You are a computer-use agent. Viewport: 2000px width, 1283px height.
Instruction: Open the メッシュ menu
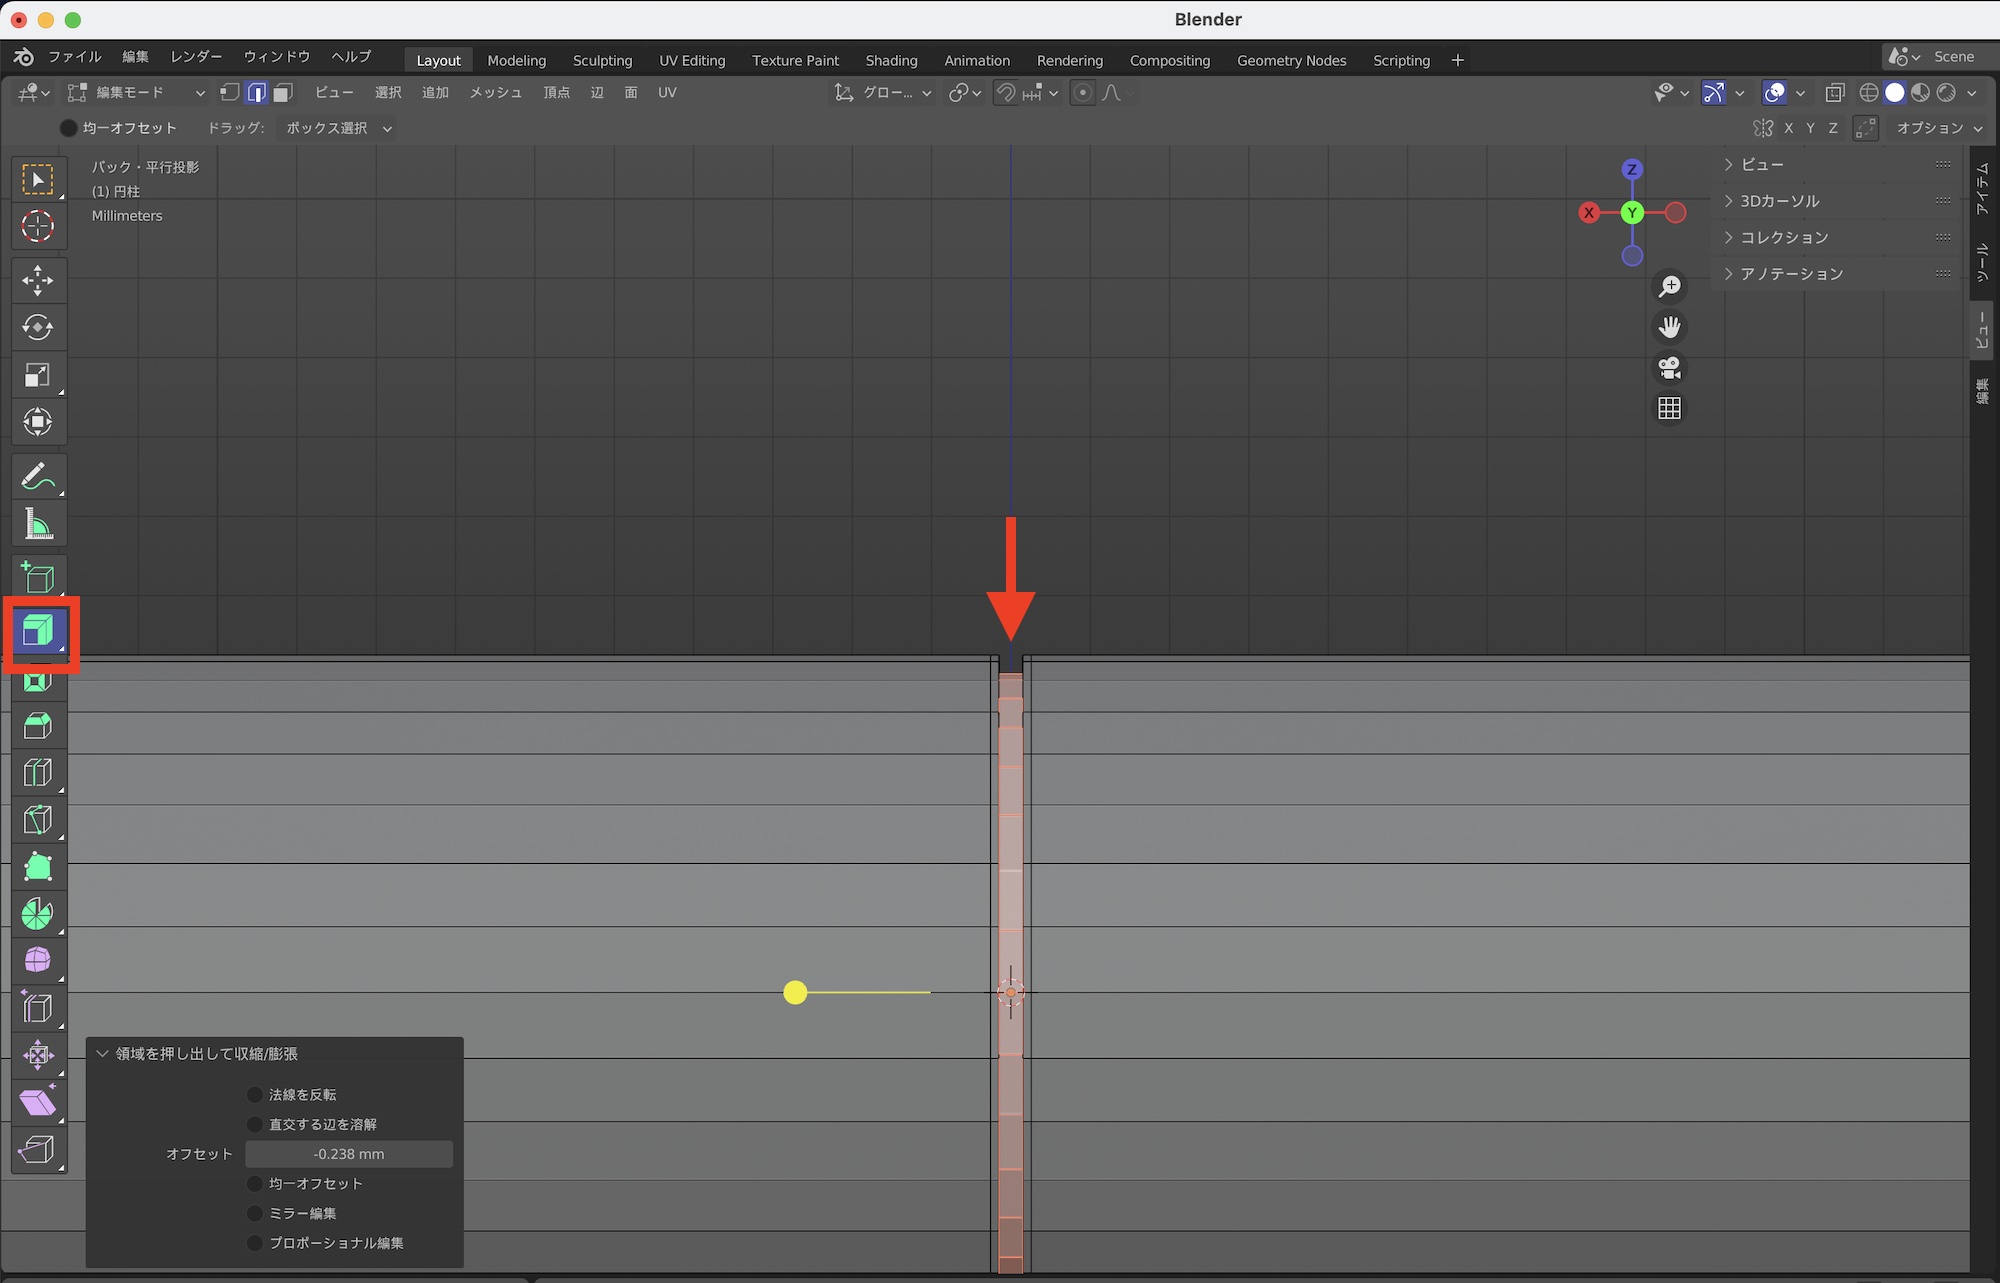click(495, 93)
